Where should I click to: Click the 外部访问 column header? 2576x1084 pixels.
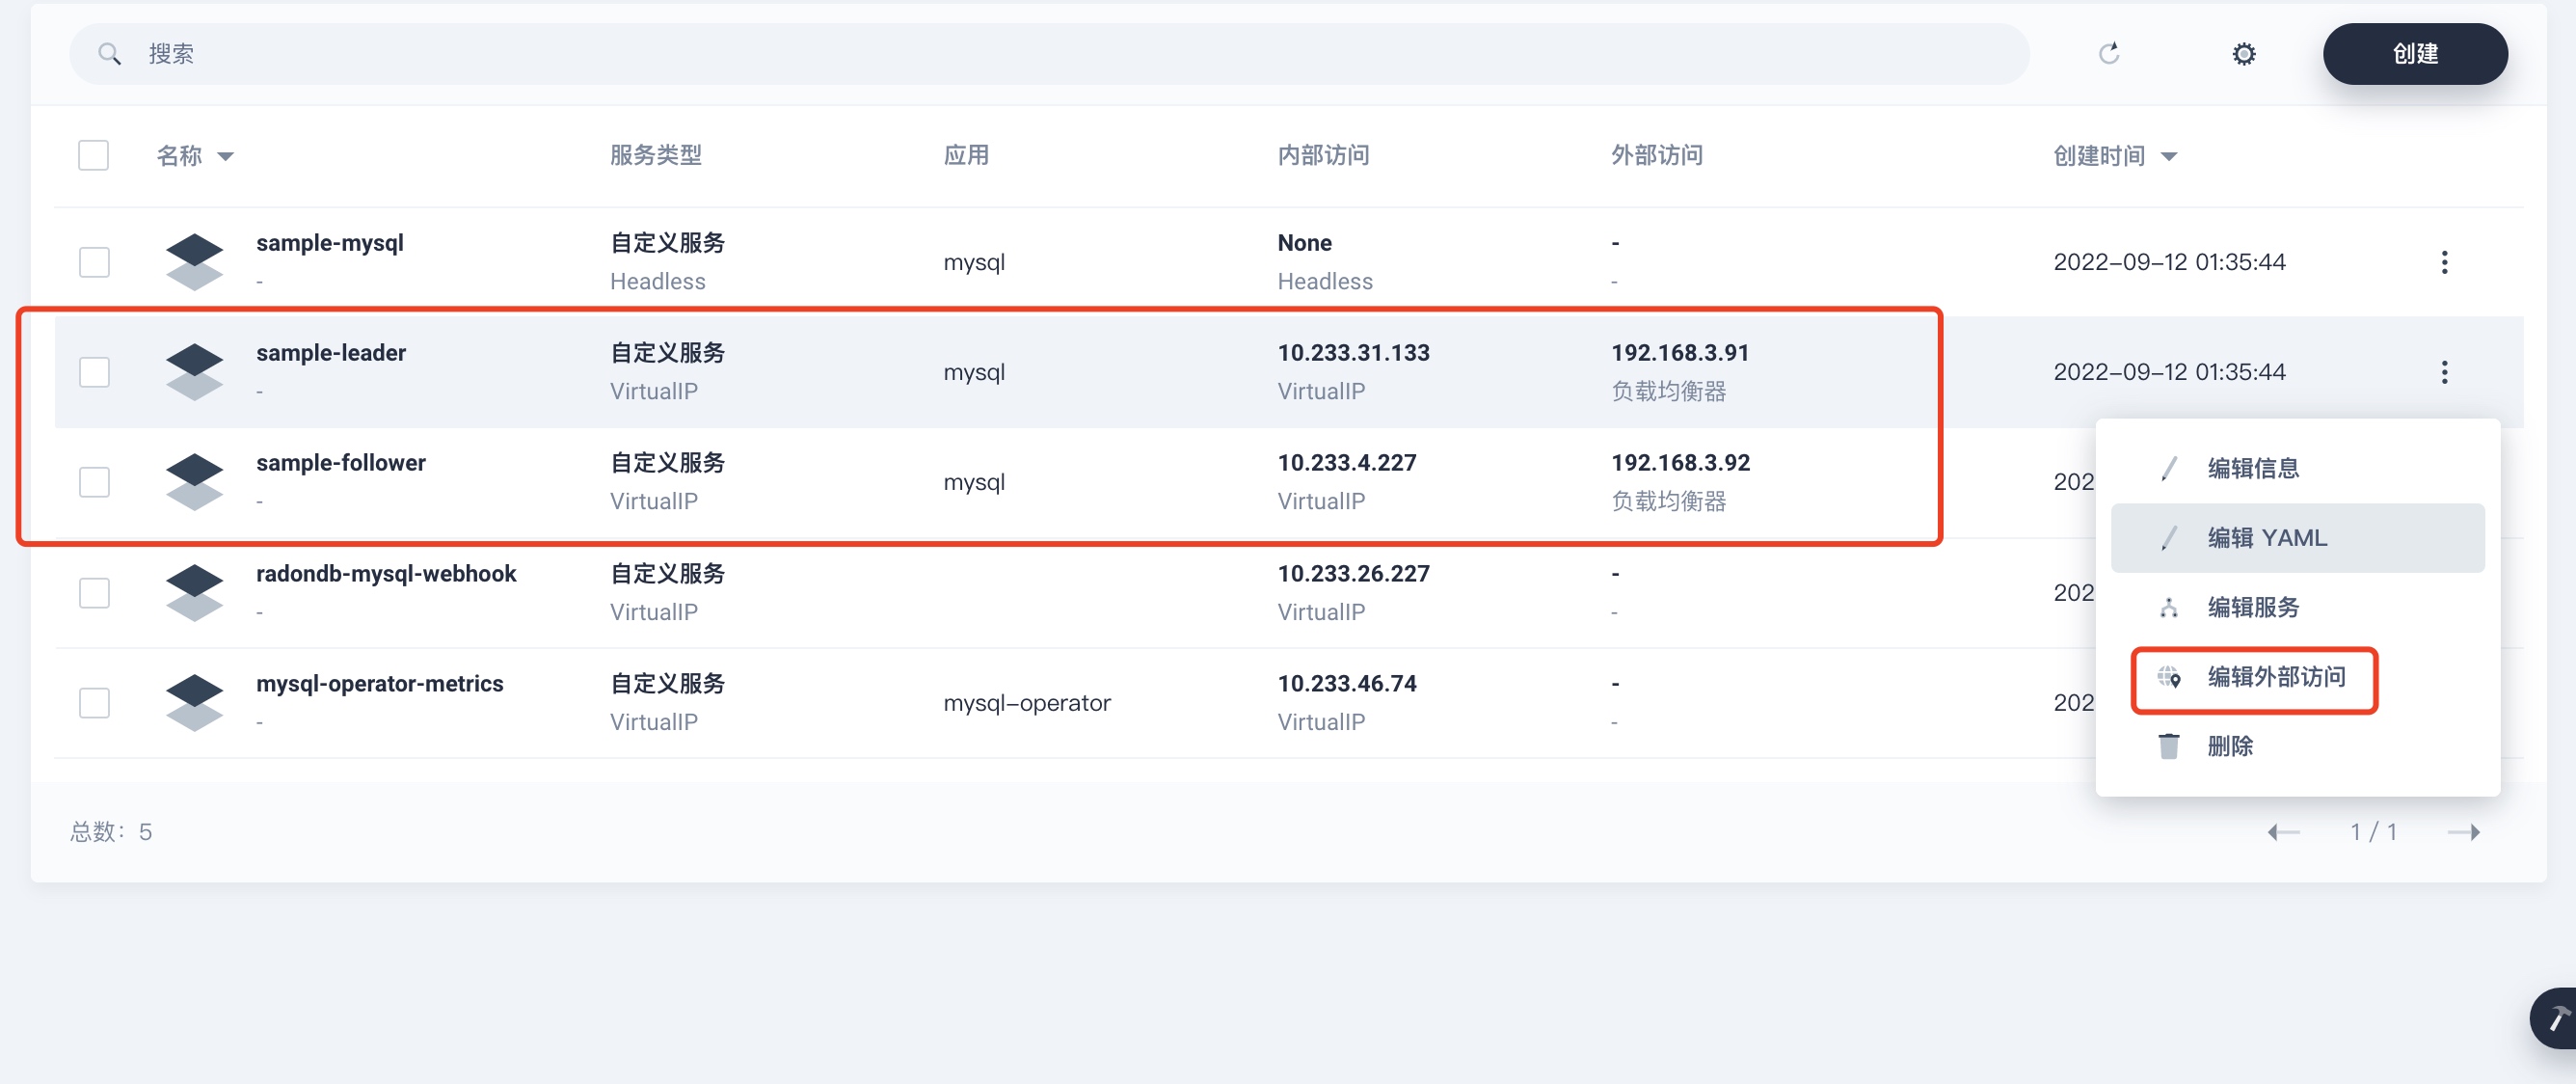(x=1657, y=155)
